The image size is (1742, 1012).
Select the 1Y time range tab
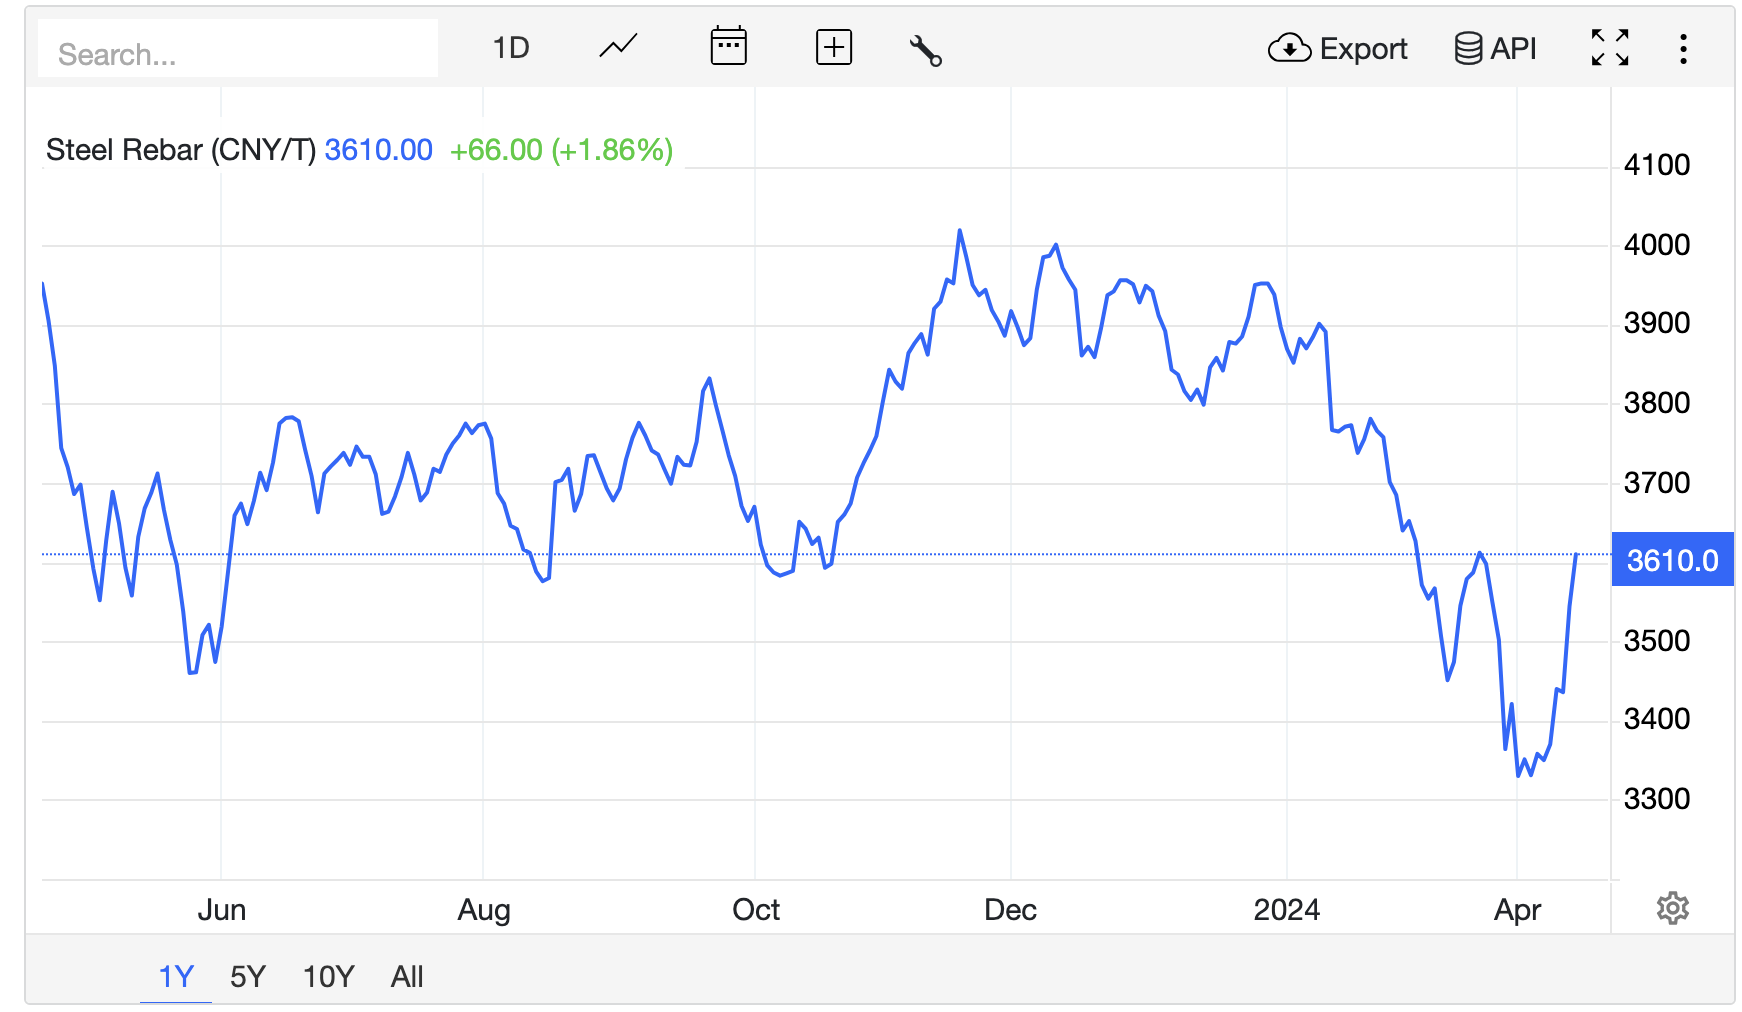pyautogui.click(x=176, y=976)
